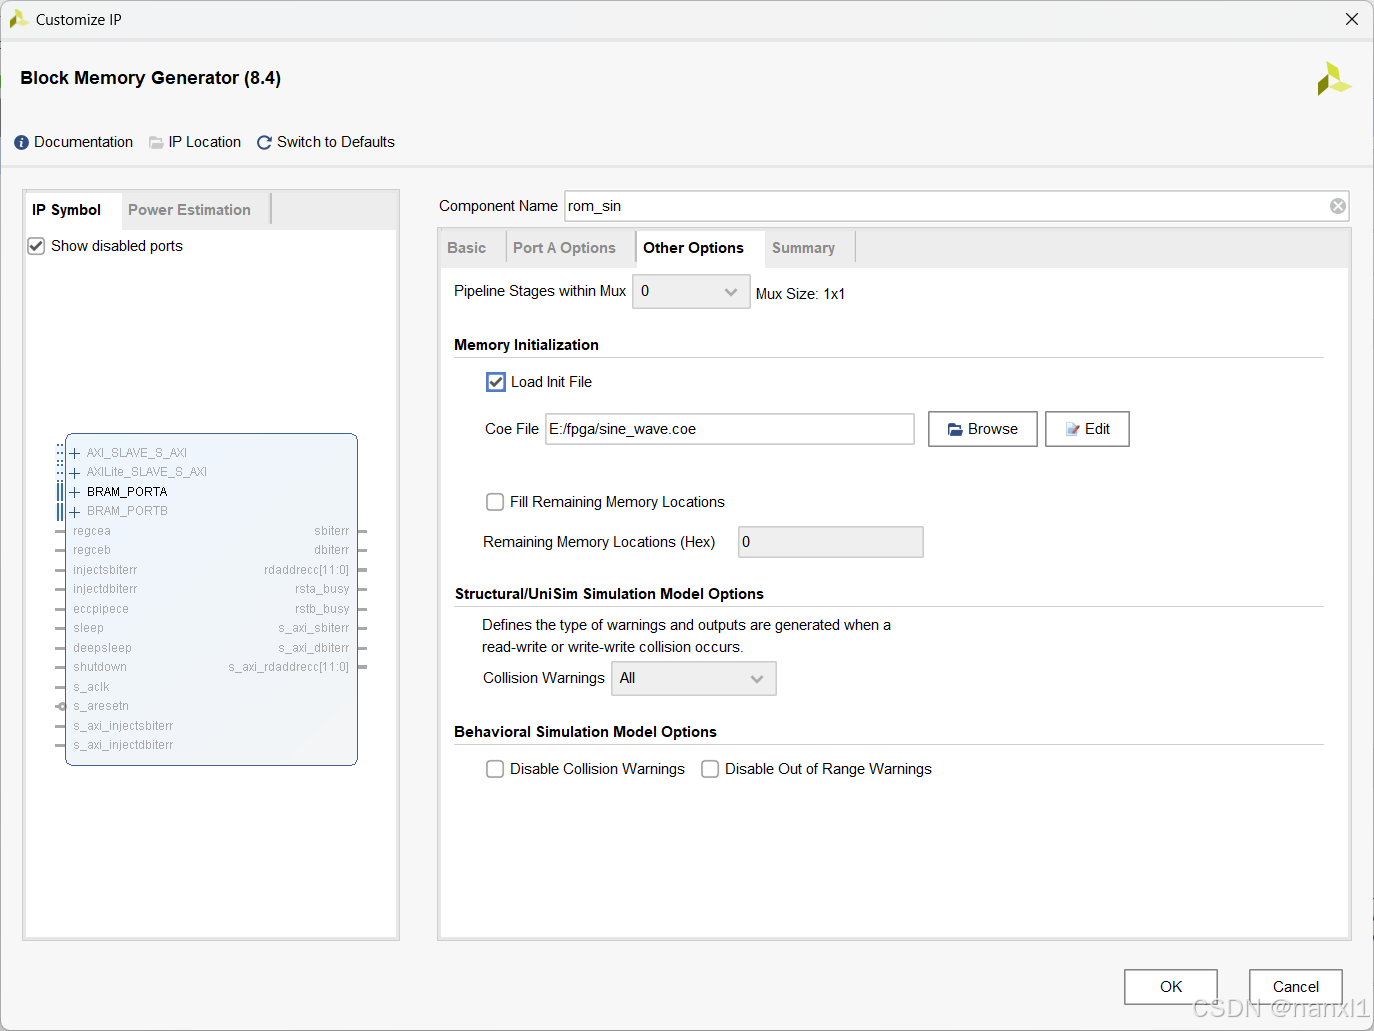Toggle Show disabled ports checkbox
1374x1031 pixels.
click(36, 246)
